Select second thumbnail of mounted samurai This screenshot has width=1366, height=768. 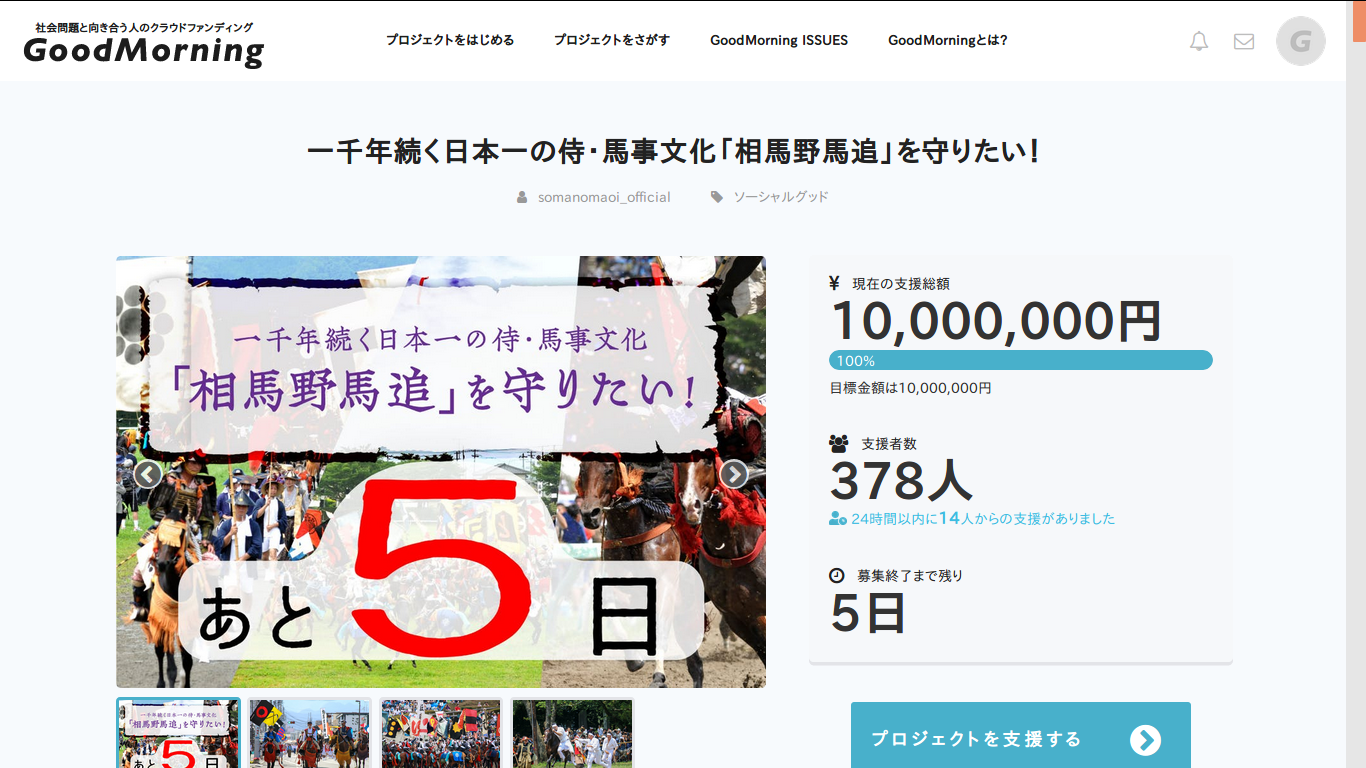pos(310,734)
